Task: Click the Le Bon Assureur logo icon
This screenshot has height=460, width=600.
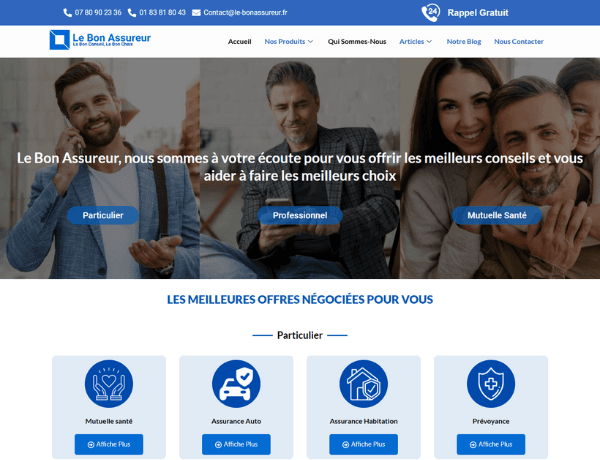Action: click(60, 40)
